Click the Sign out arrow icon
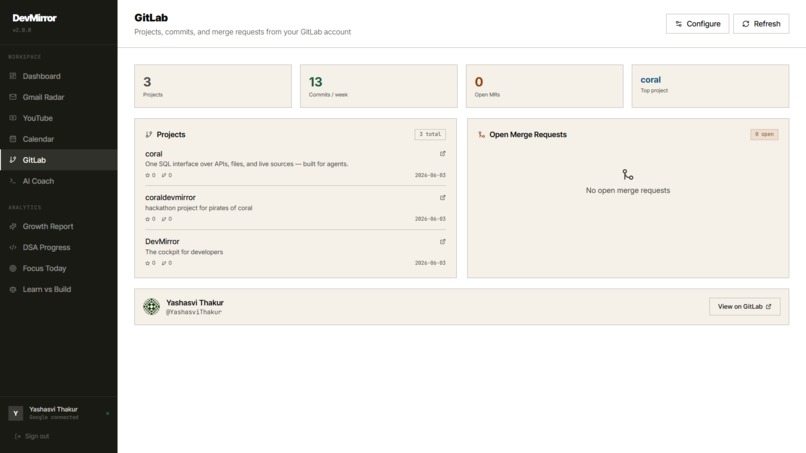Image resolution: width=806 pixels, height=453 pixels. tap(18, 436)
